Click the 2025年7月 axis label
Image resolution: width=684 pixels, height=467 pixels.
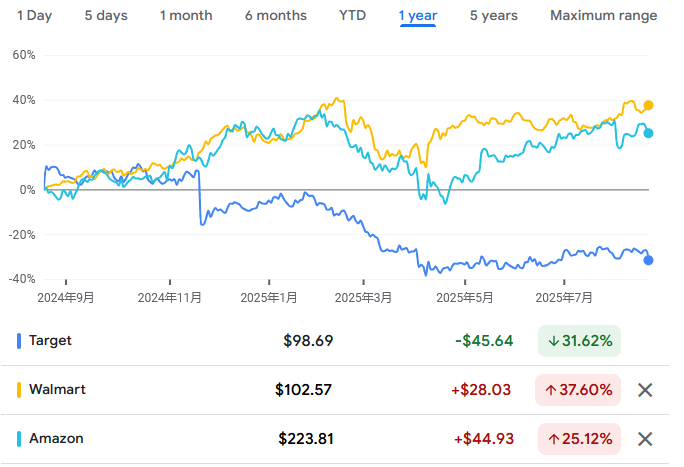(x=564, y=298)
